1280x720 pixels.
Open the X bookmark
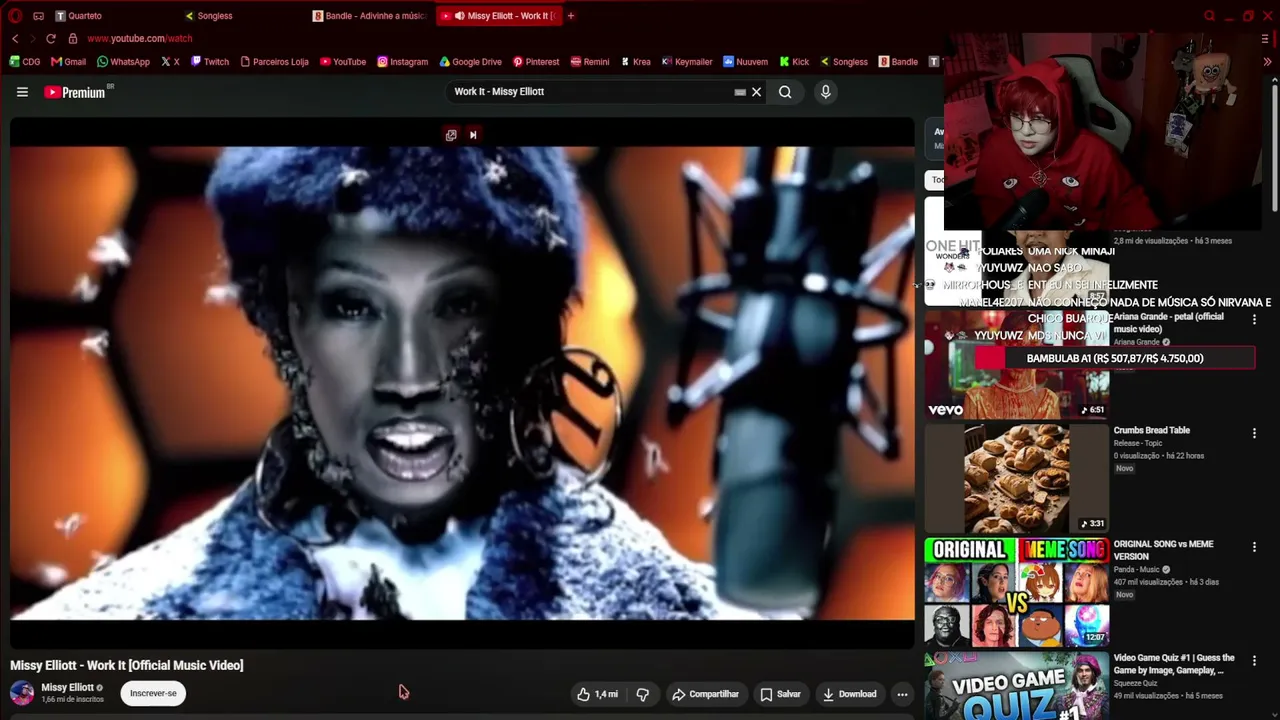[x=170, y=62]
